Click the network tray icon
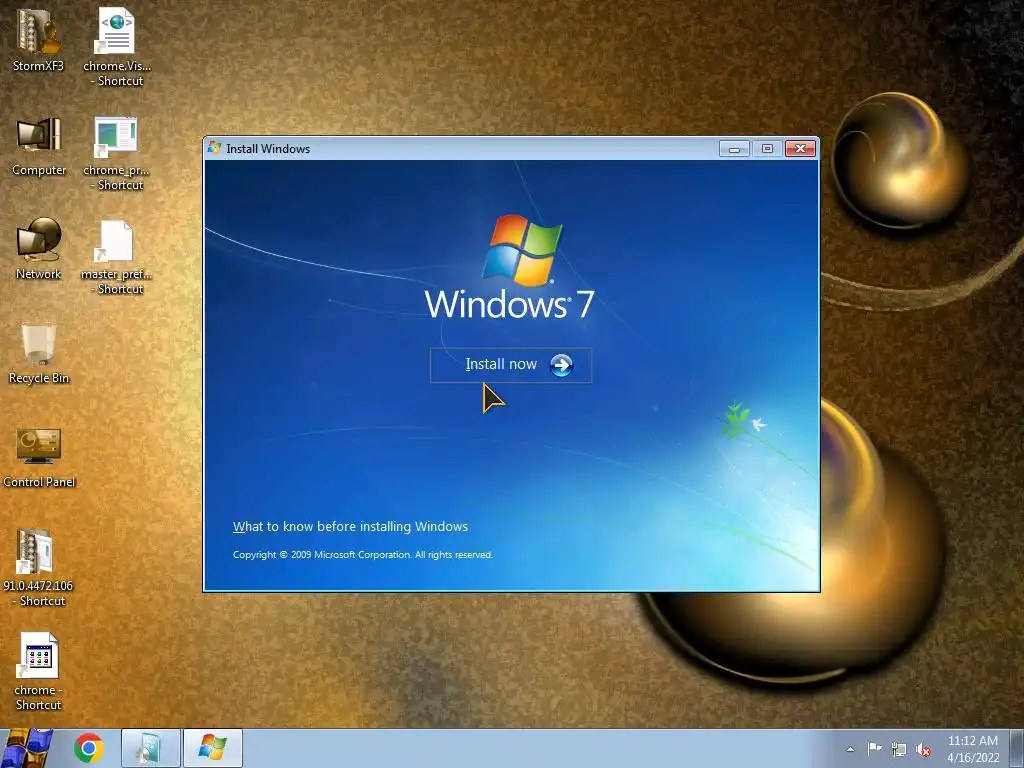 (x=899, y=749)
